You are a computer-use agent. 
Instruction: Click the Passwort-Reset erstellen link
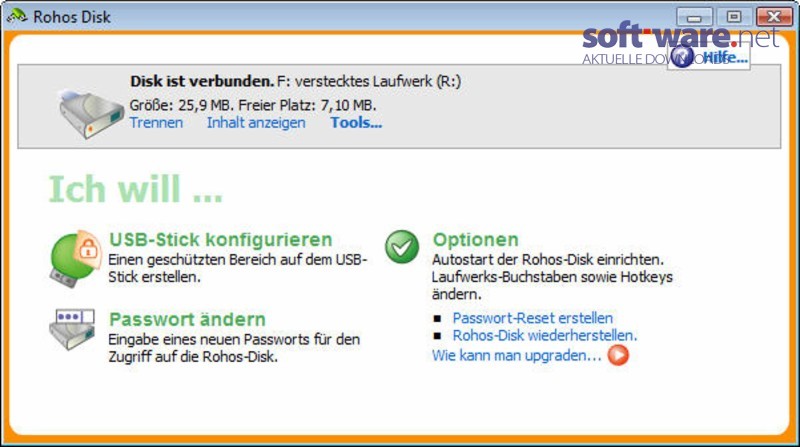pos(533,318)
